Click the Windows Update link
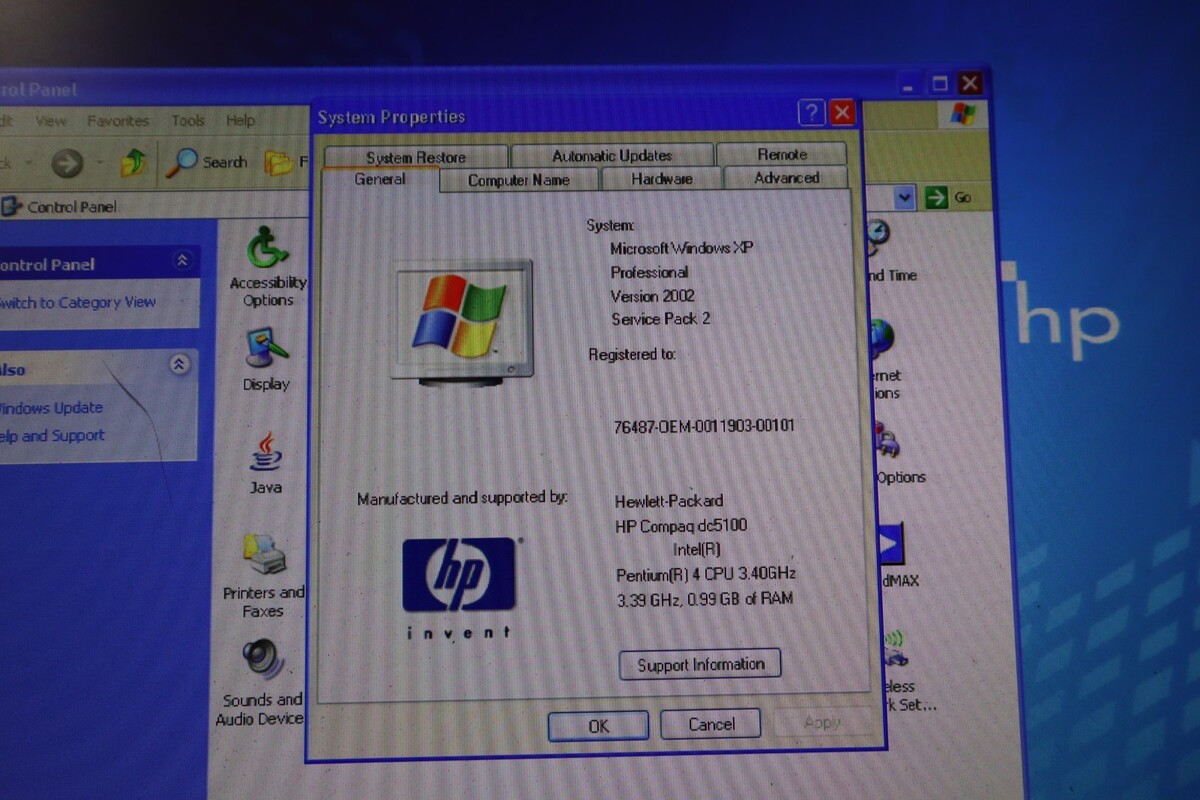 (52, 408)
